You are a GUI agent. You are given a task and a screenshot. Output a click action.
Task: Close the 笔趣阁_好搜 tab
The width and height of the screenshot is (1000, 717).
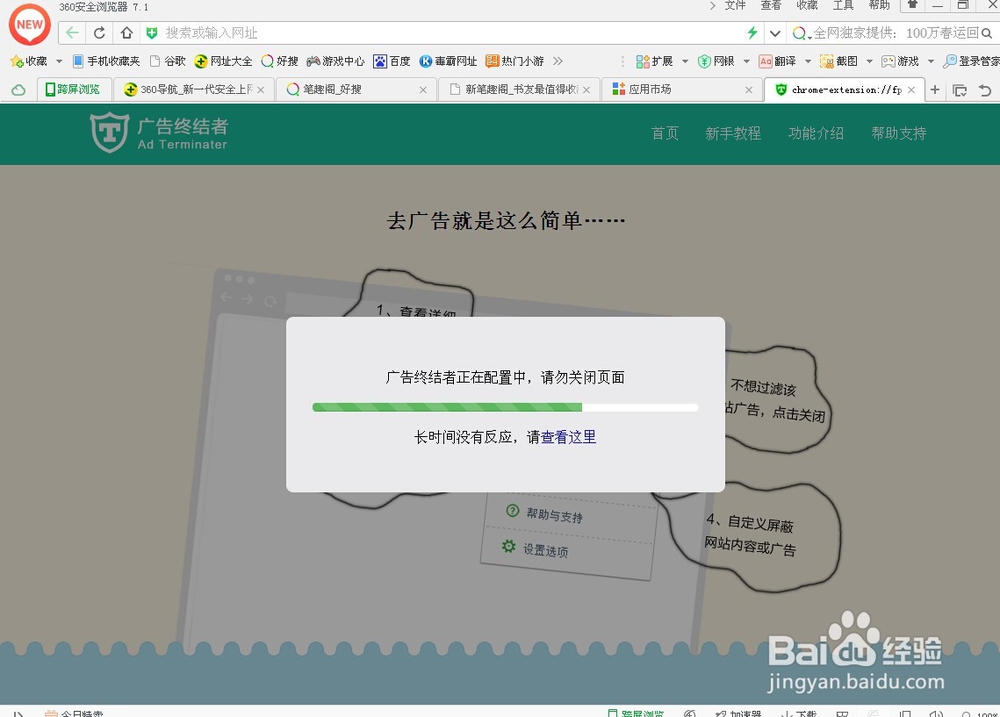coord(423,90)
